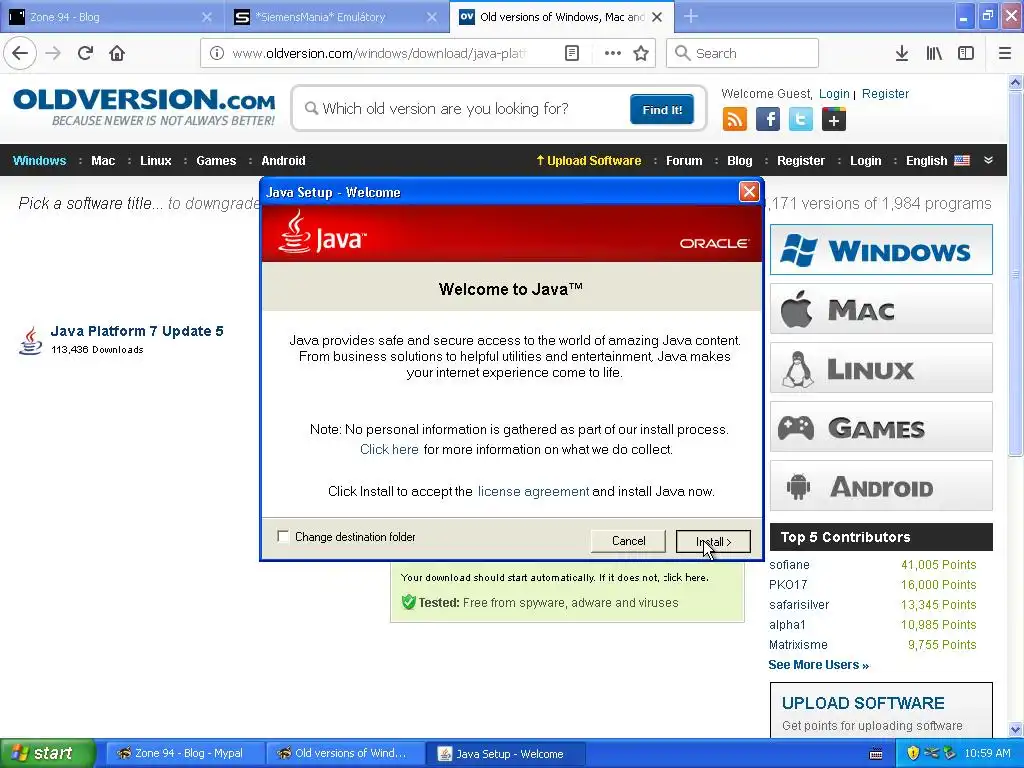Click the Android category banner
The height and width of the screenshot is (768, 1024).
click(881, 486)
